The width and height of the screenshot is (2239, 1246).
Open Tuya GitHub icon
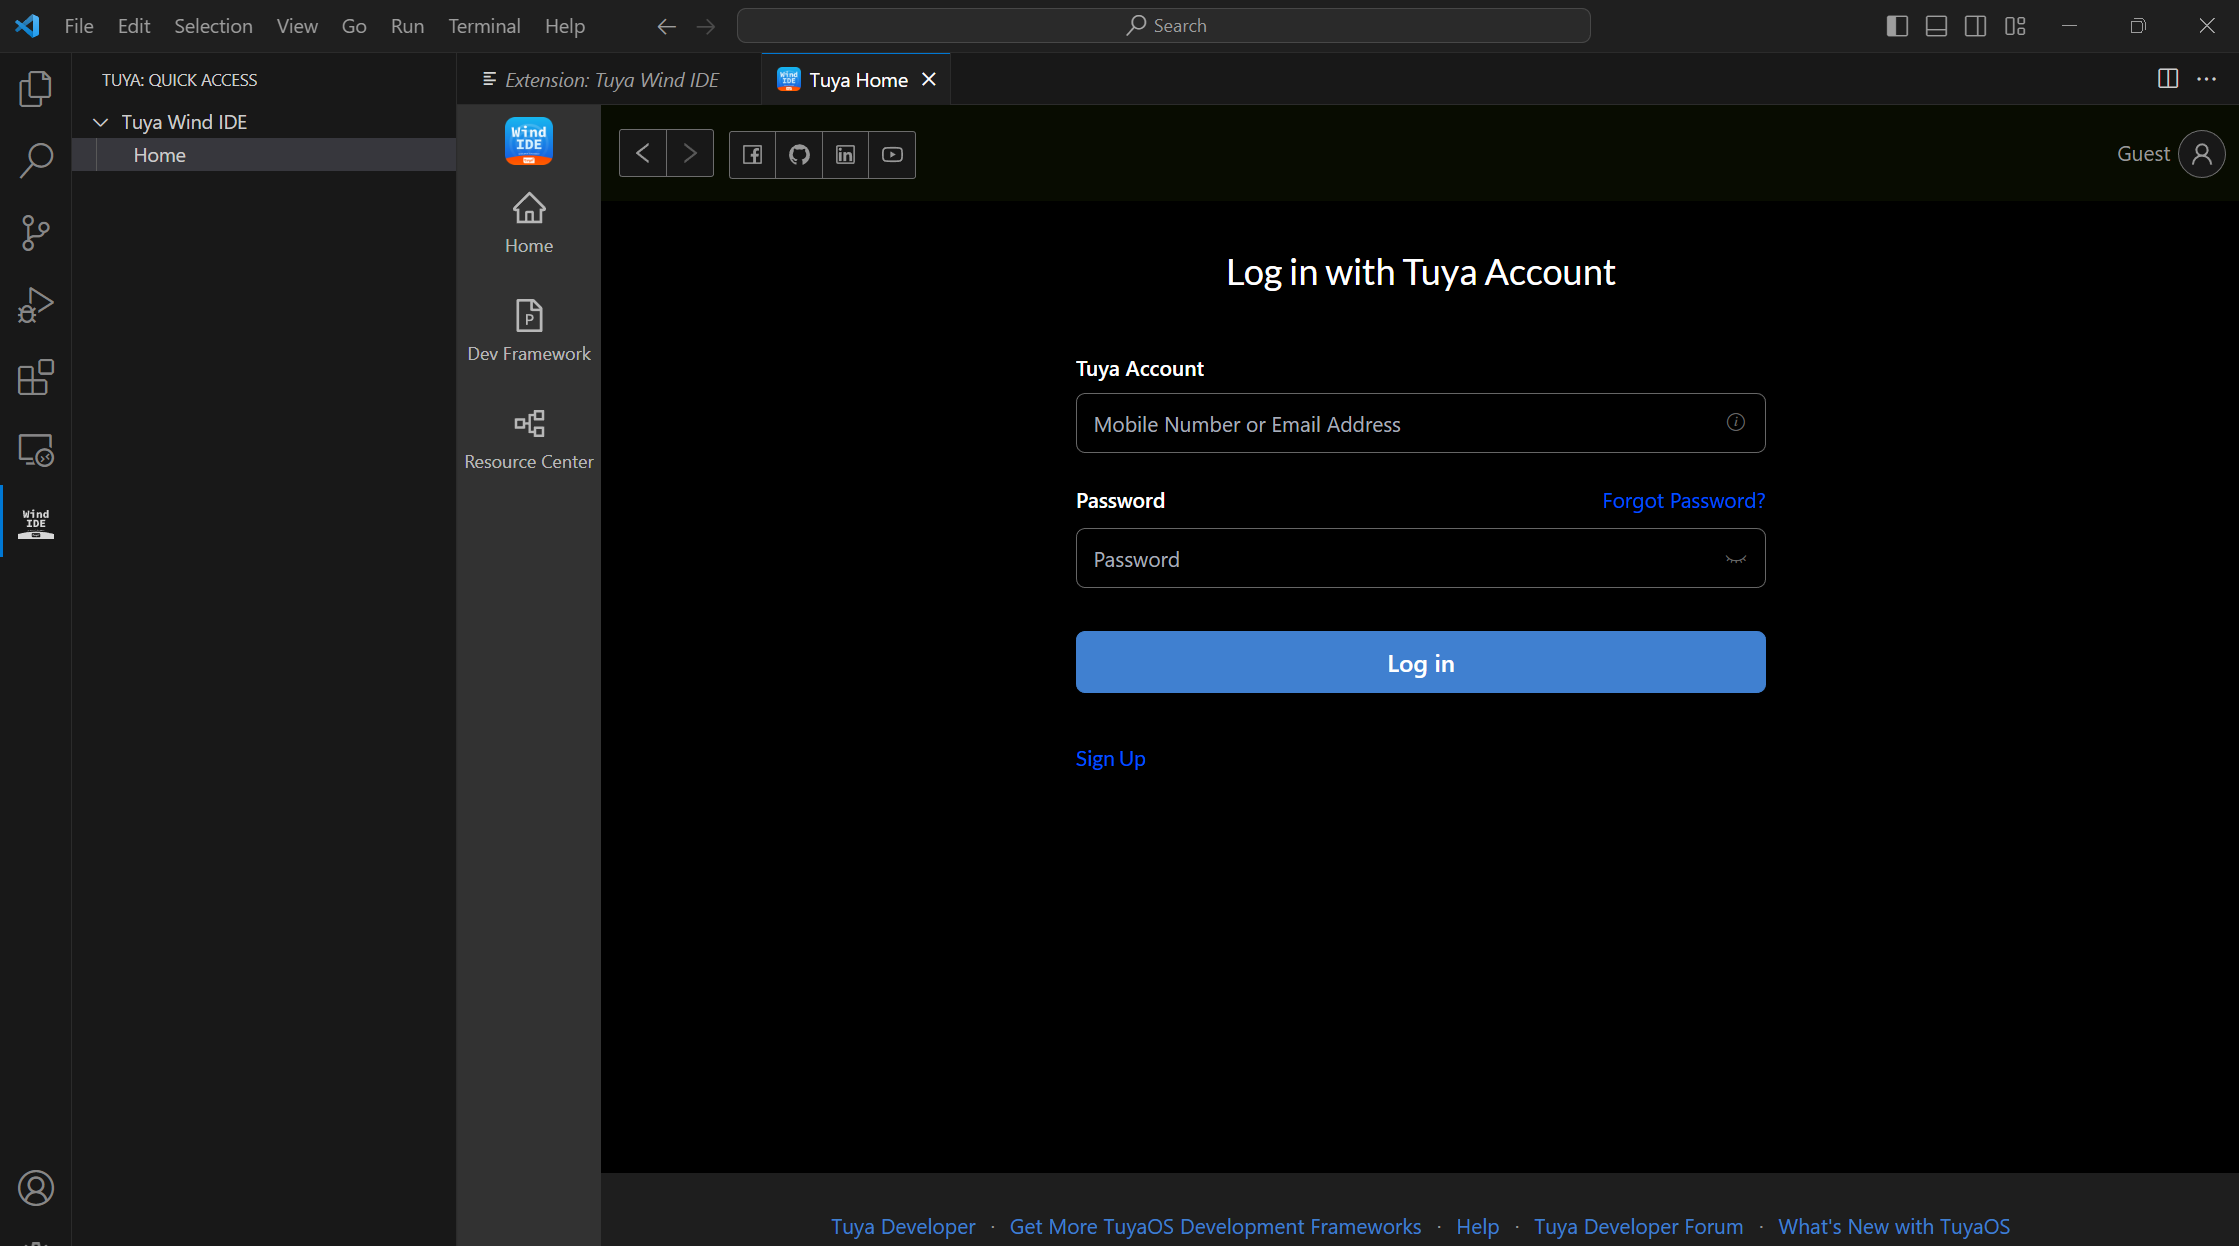pyautogui.click(x=799, y=154)
